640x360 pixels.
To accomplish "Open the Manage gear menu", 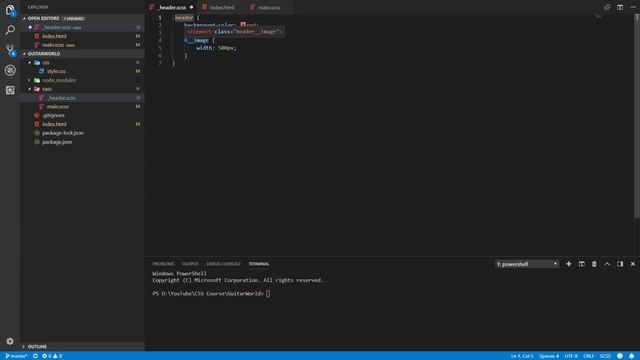I will point(10,341).
